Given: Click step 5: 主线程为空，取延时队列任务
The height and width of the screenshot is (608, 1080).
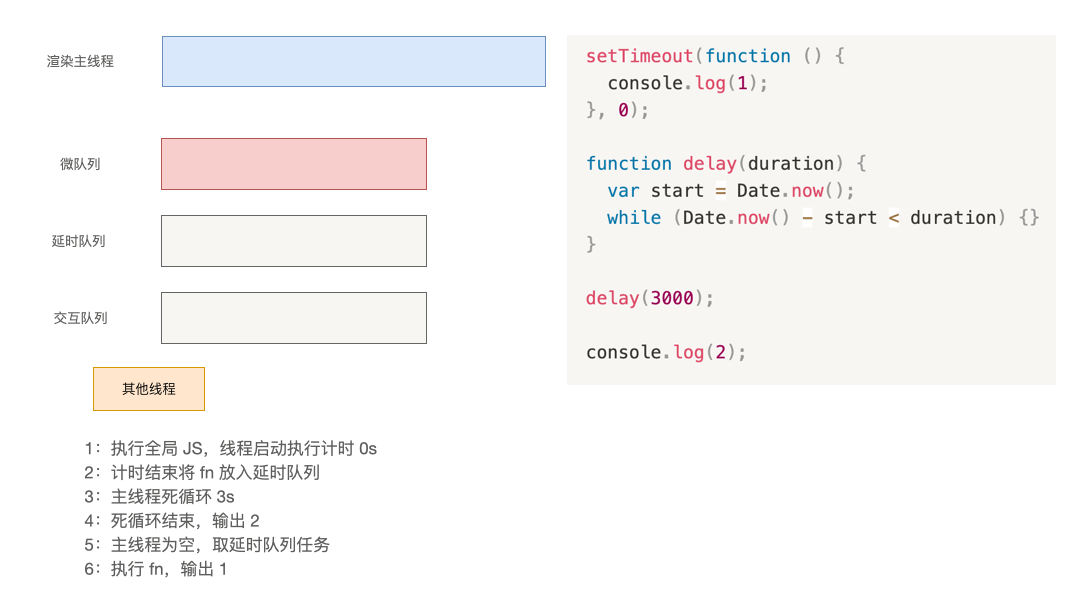Looking at the screenshot, I should tap(207, 545).
